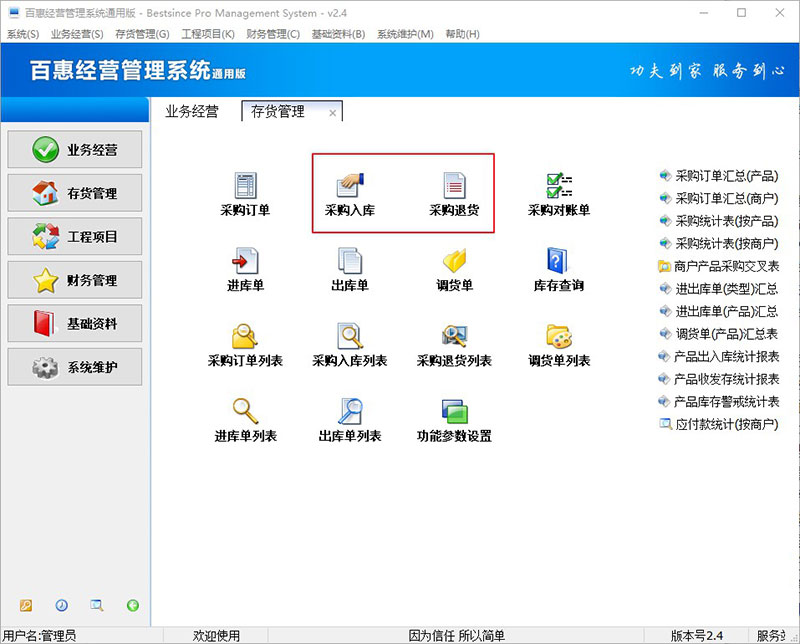
Task: Open report 应付款统计(按商户)
Action: [x=719, y=425]
